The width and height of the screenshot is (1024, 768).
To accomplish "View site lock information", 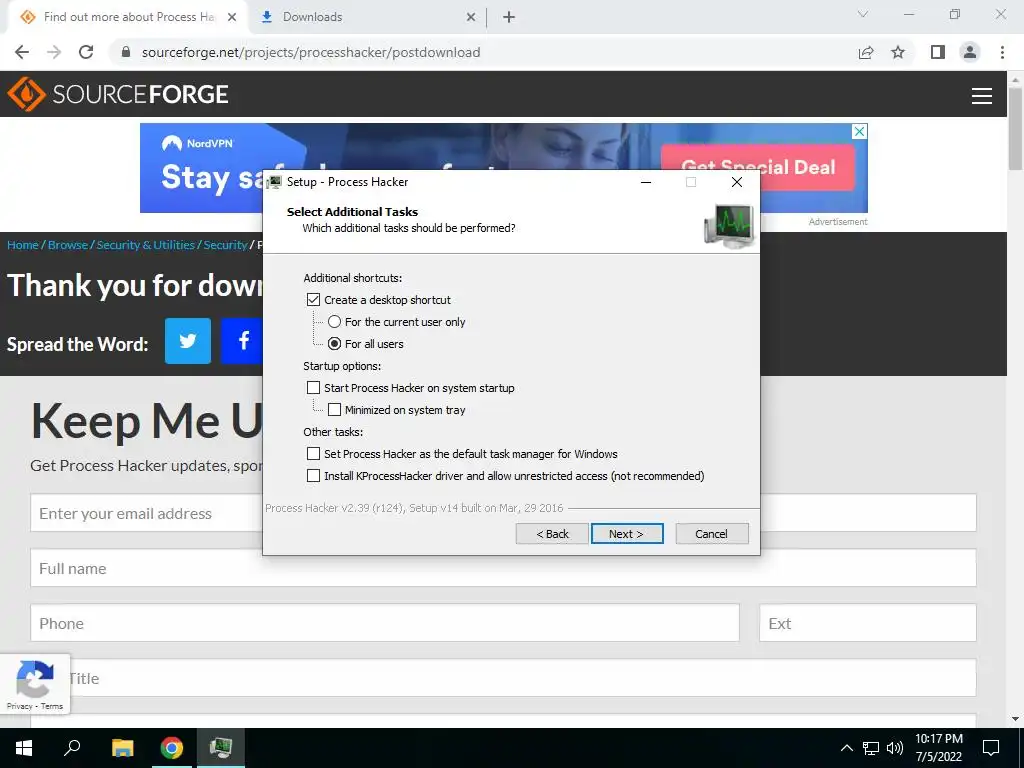I will (x=126, y=52).
